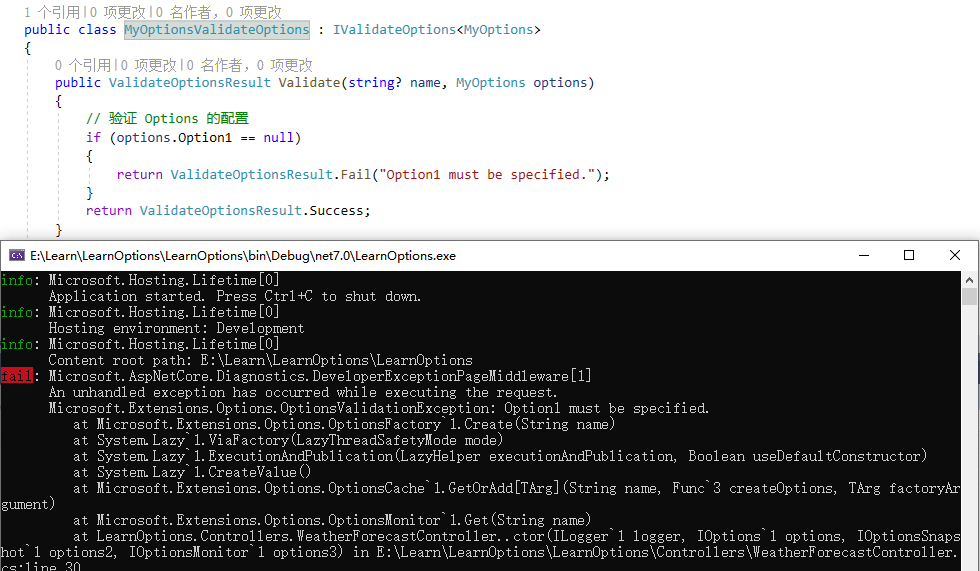Click the ValidateOptionsResult return type
This screenshot has width=980, height=571.
pyautogui.click(x=189, y=82)
